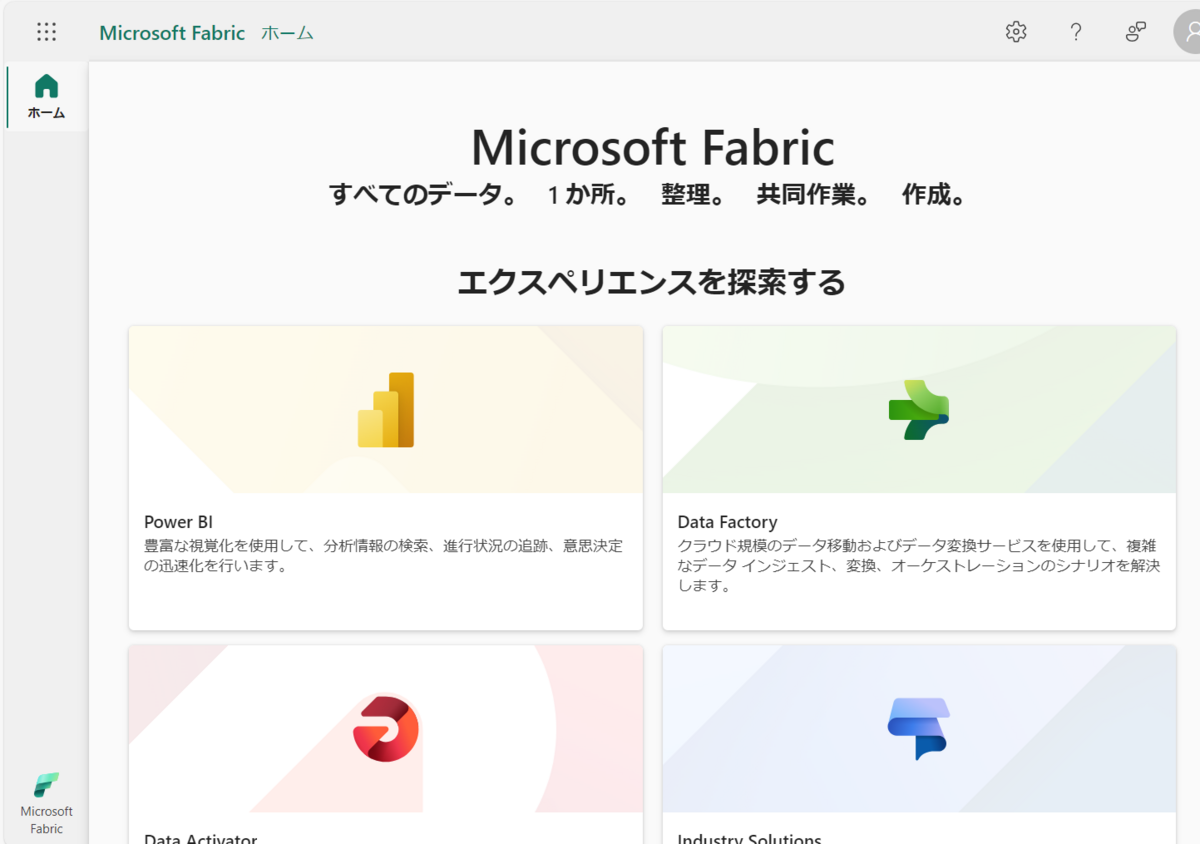1200x844 pixels.
Task: Click the Industry Solutions blue logo
Action: pos(919,729)
